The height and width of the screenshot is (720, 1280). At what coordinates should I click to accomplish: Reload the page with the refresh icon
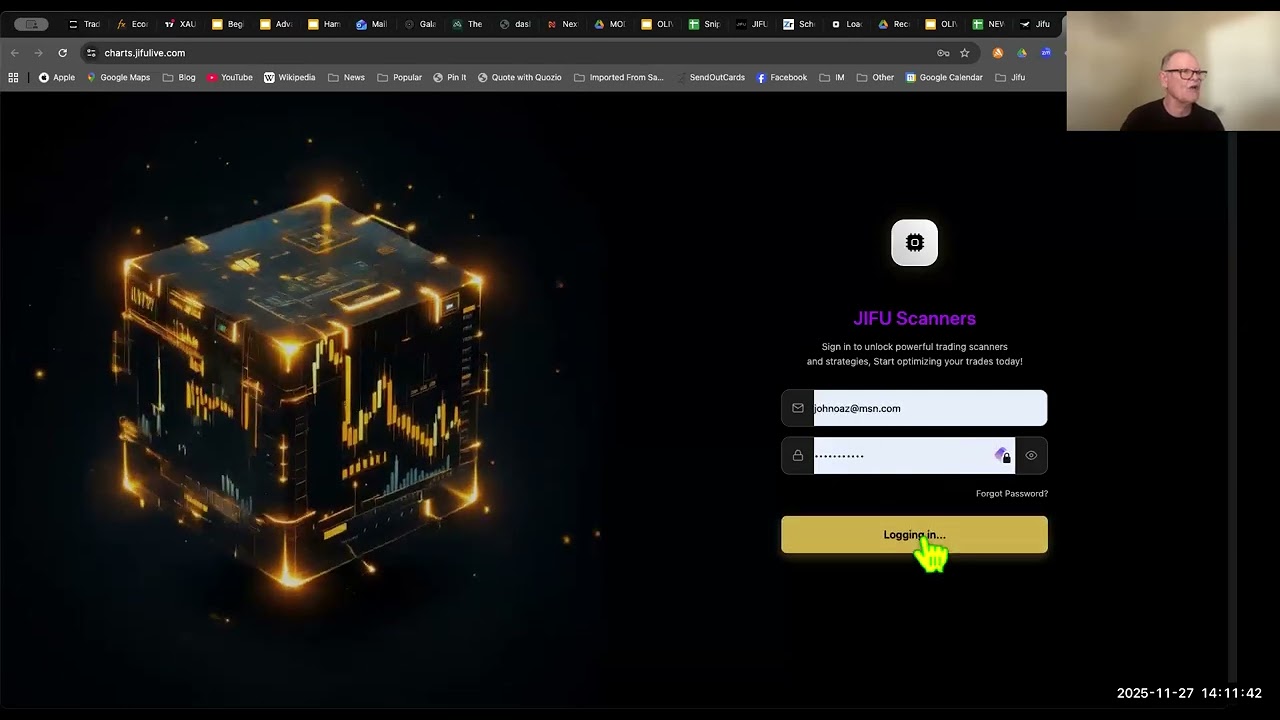(x=63, y=53)
